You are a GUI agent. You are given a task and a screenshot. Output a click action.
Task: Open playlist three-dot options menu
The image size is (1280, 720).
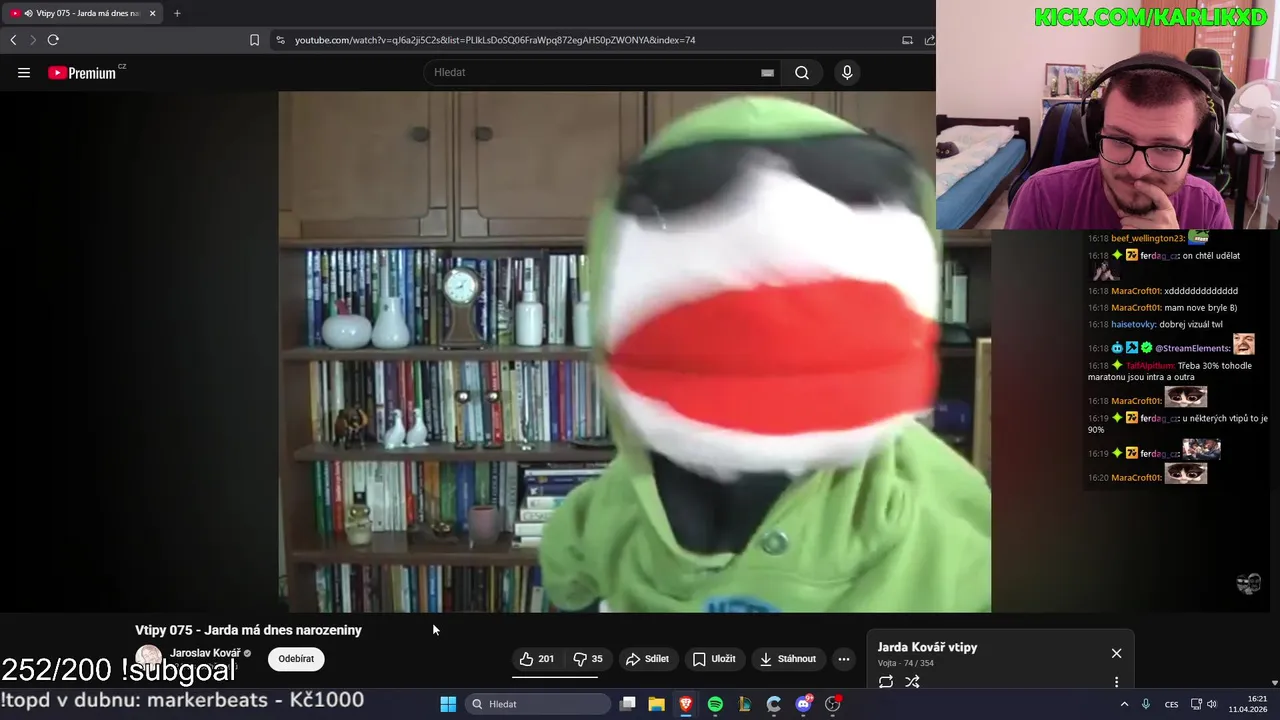coord(1116,682)
